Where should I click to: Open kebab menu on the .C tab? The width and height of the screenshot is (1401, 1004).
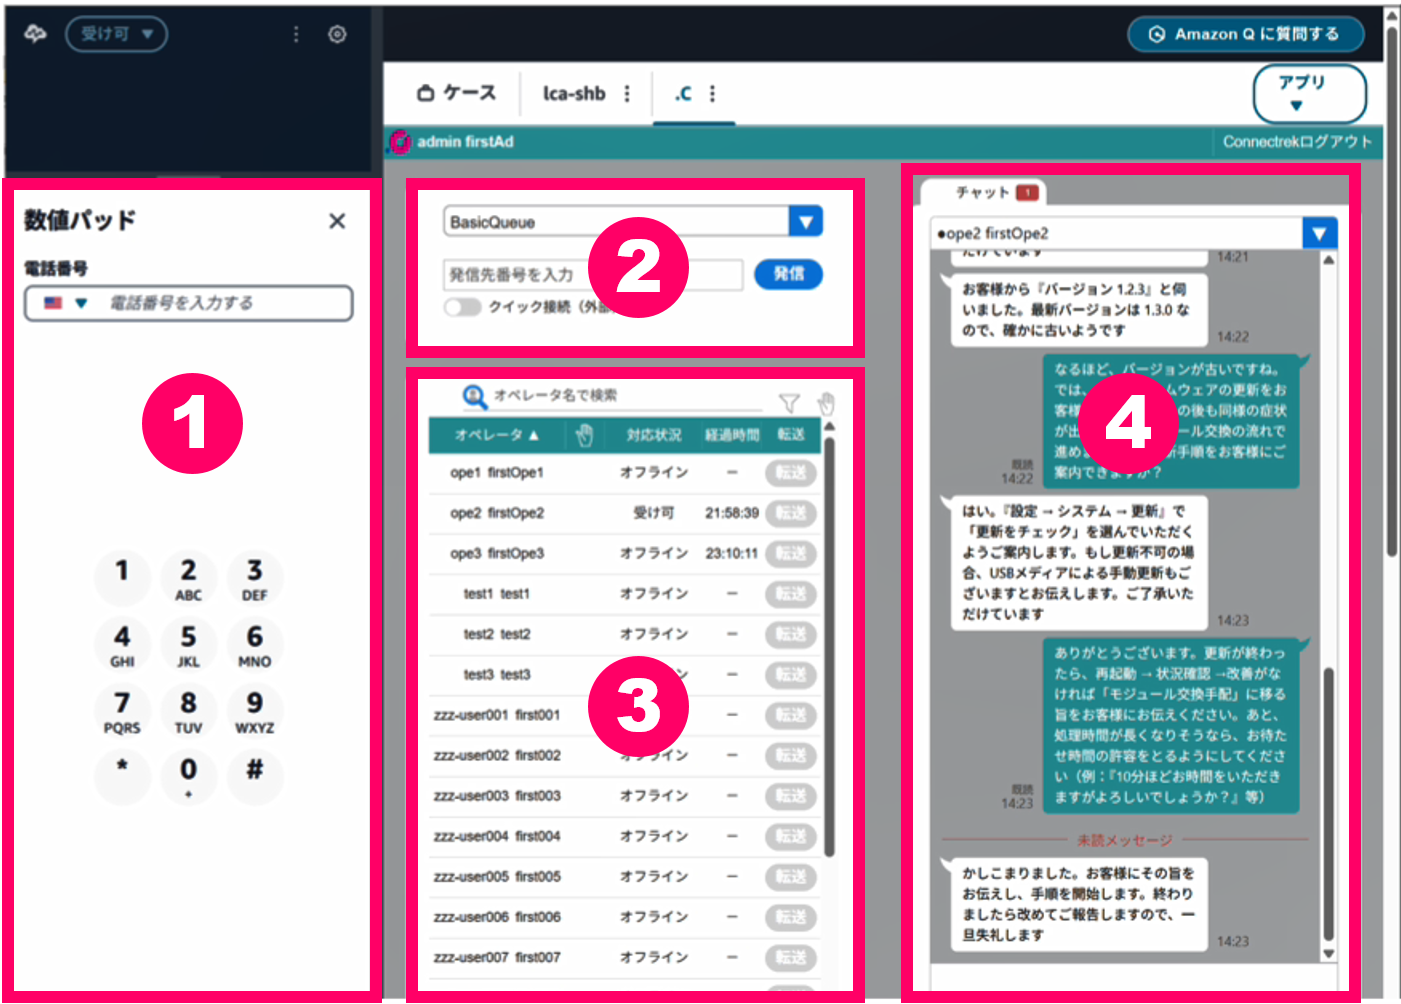[712, 93]
